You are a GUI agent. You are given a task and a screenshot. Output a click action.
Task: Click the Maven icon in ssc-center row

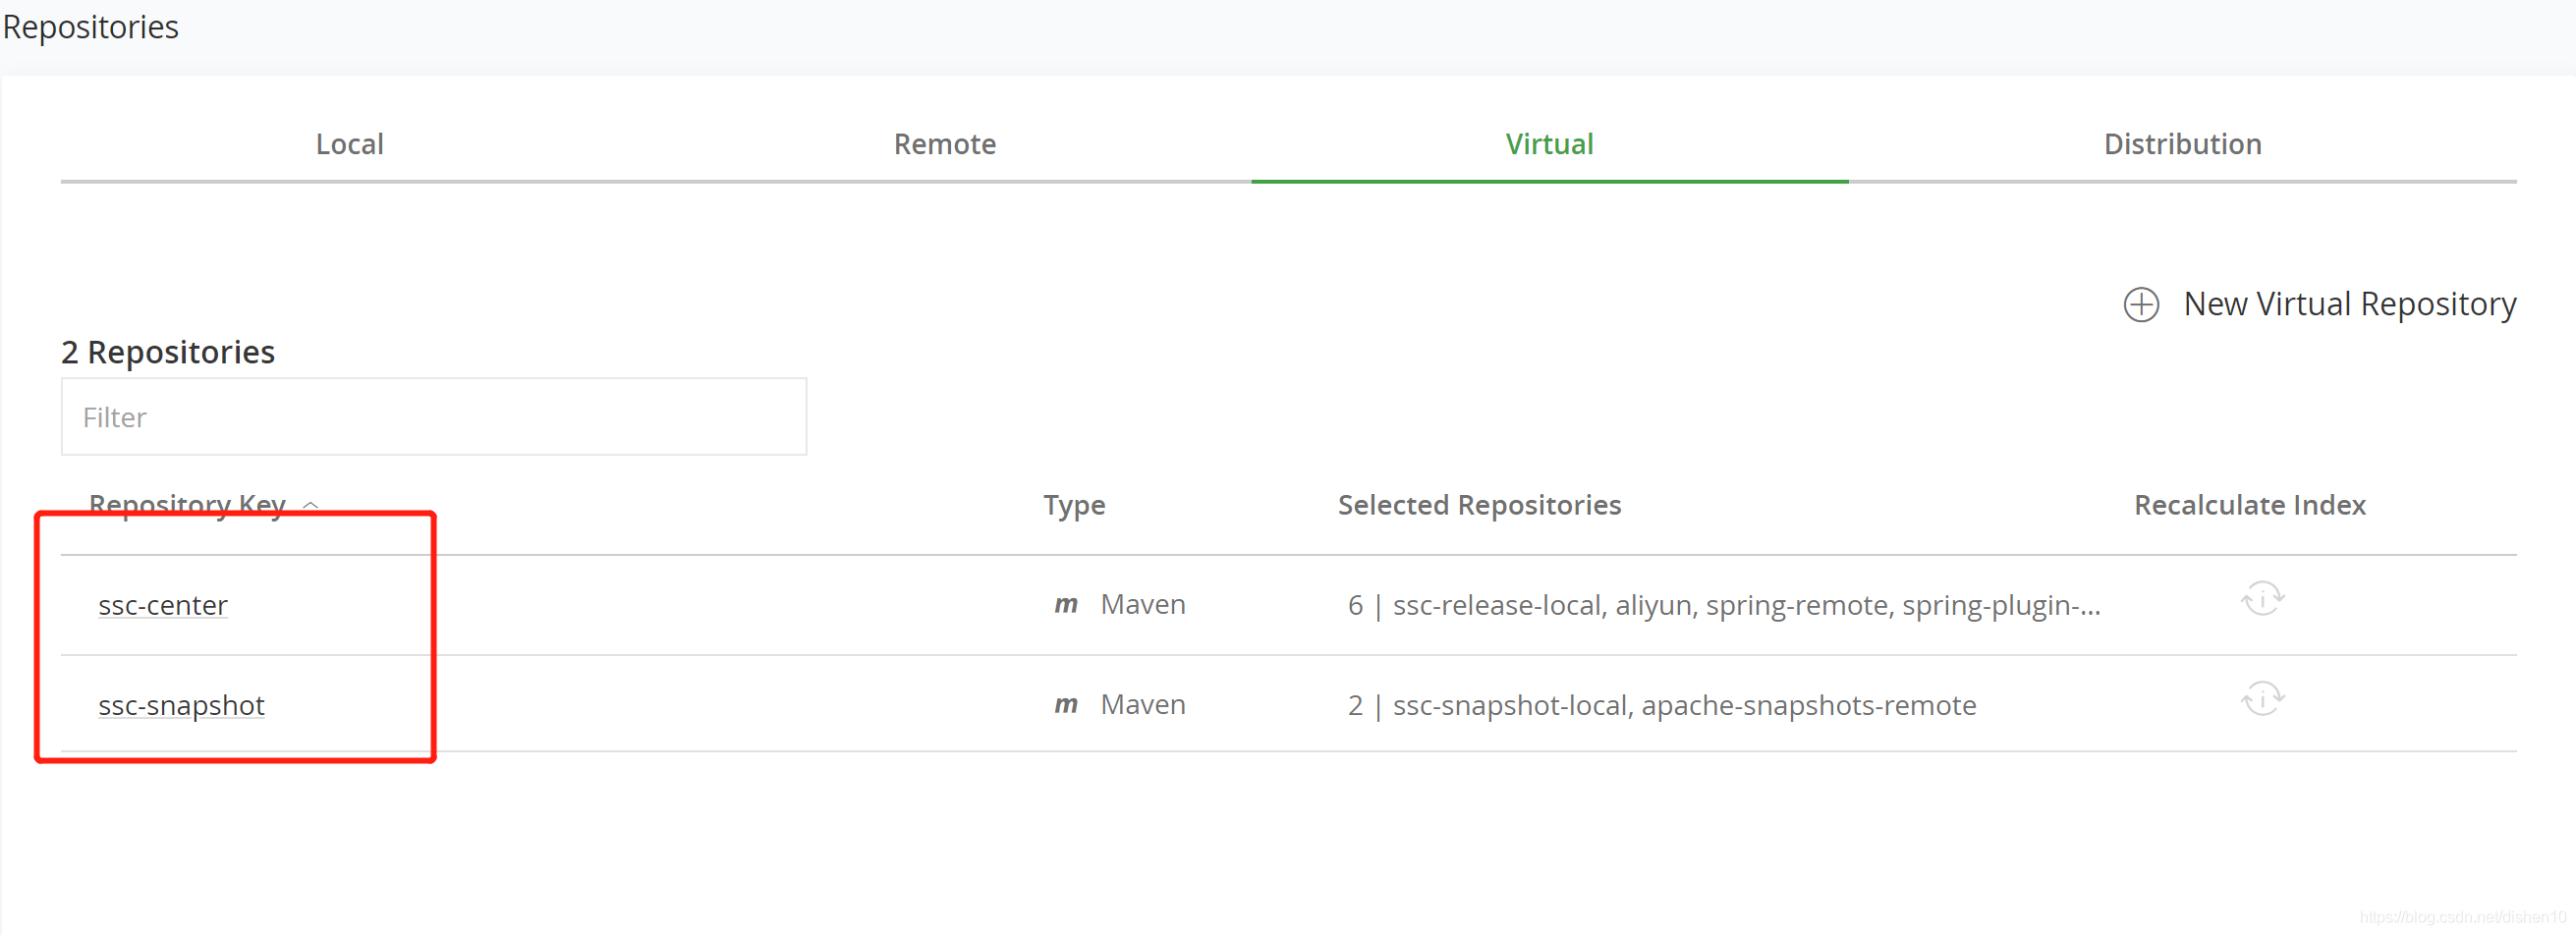coord(1066,605)
